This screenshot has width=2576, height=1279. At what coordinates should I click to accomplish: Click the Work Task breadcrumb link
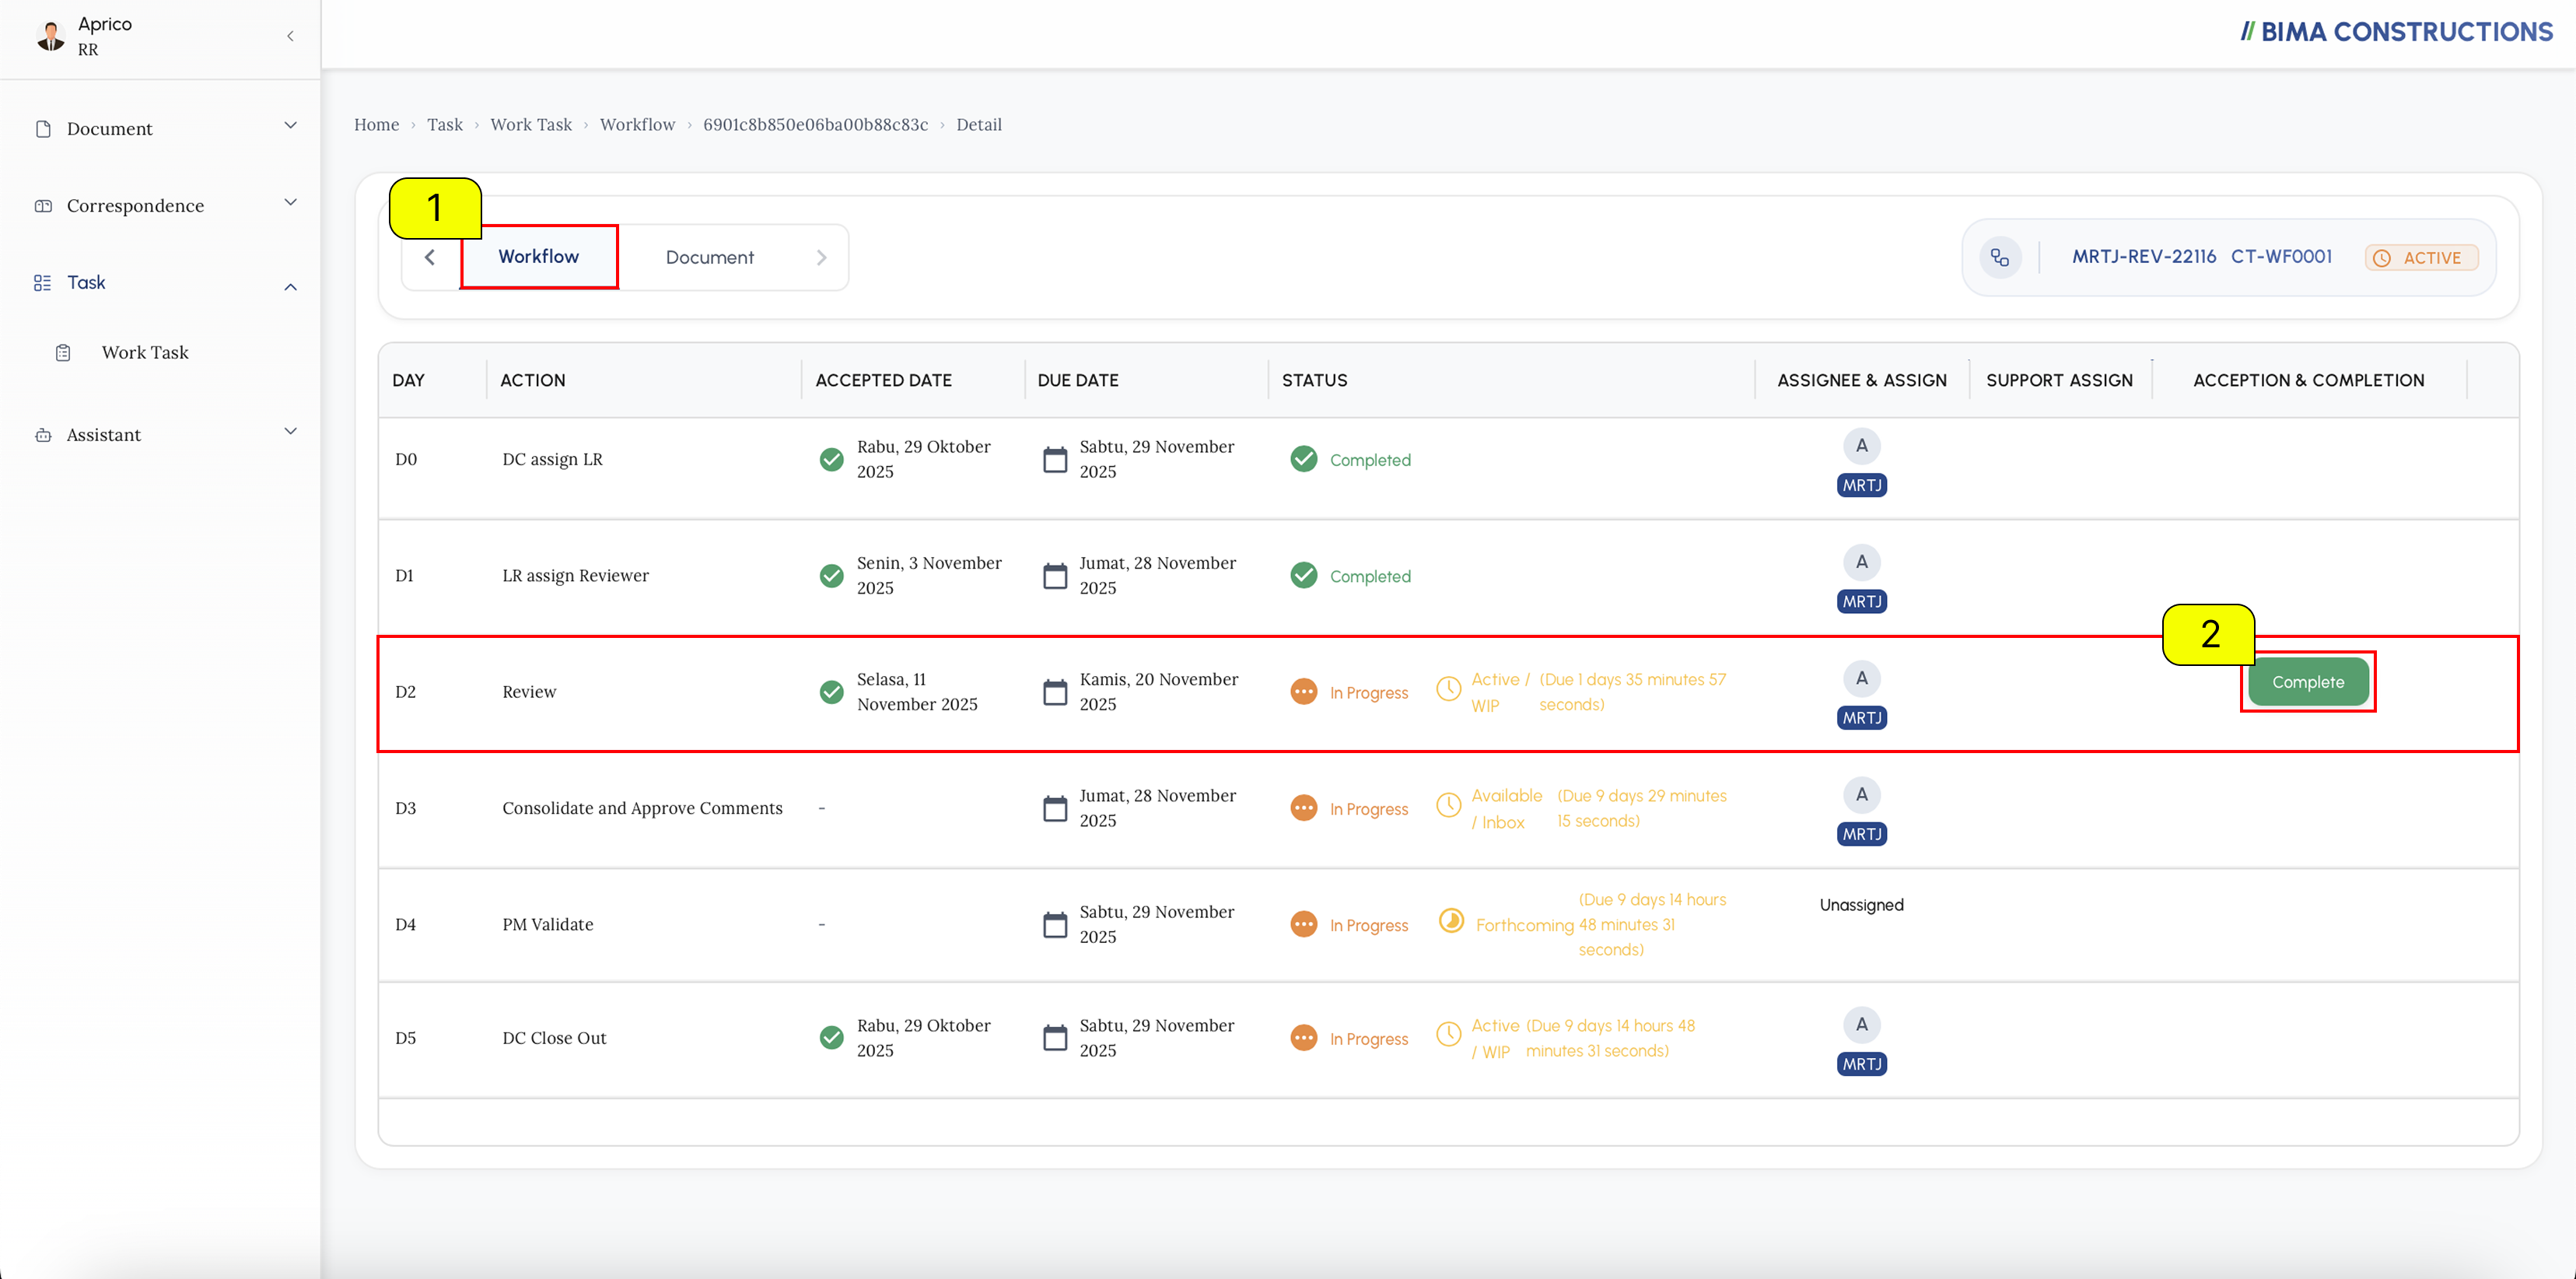click(531, 125)
